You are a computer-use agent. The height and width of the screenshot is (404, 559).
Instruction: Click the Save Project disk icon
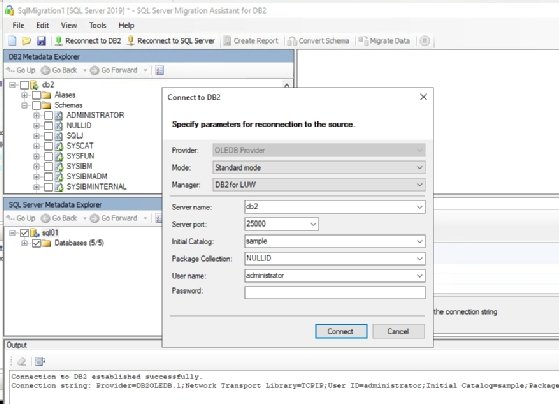tap(41, 41)
